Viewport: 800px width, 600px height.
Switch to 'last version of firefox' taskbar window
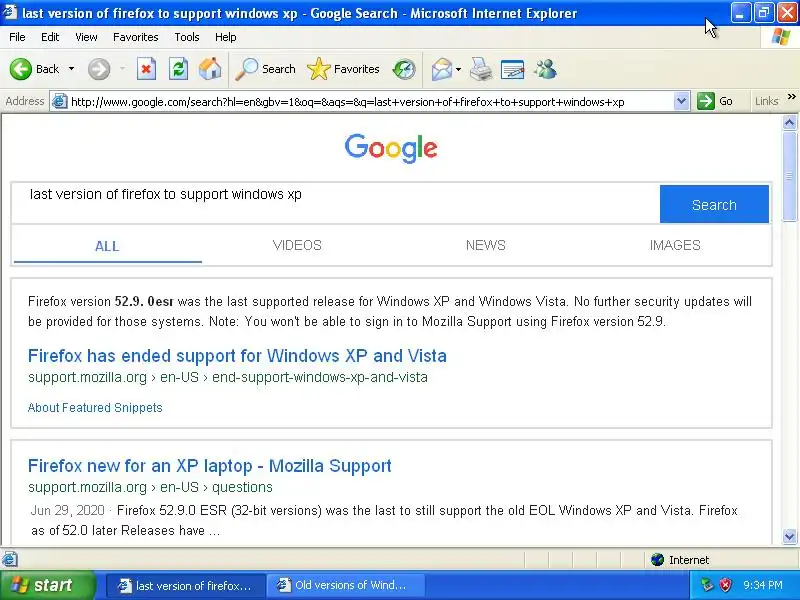point(186,586)
